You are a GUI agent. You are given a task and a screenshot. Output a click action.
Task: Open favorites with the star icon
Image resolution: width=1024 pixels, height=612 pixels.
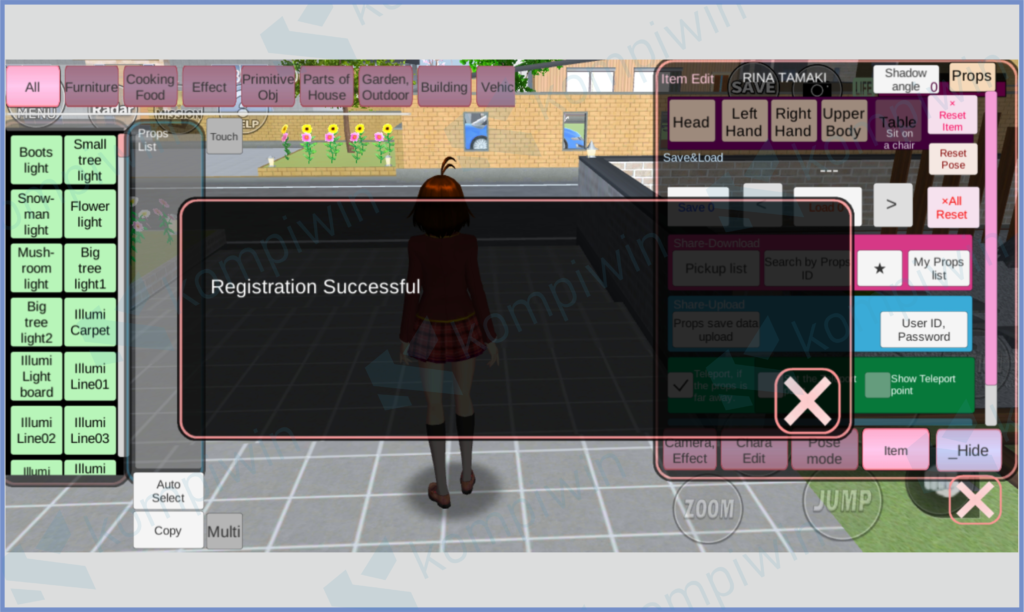click(x=879, y=268)
